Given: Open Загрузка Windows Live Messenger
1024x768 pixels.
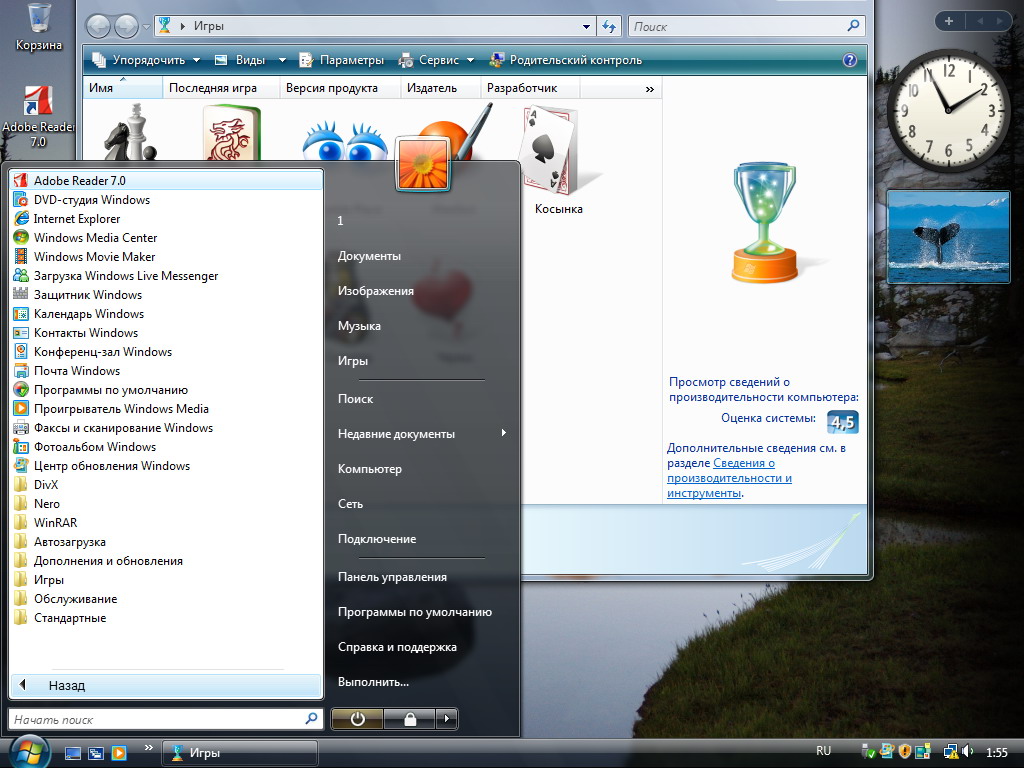Looking at the screenshot, I should pyautogui.click(x=166, y=276).
